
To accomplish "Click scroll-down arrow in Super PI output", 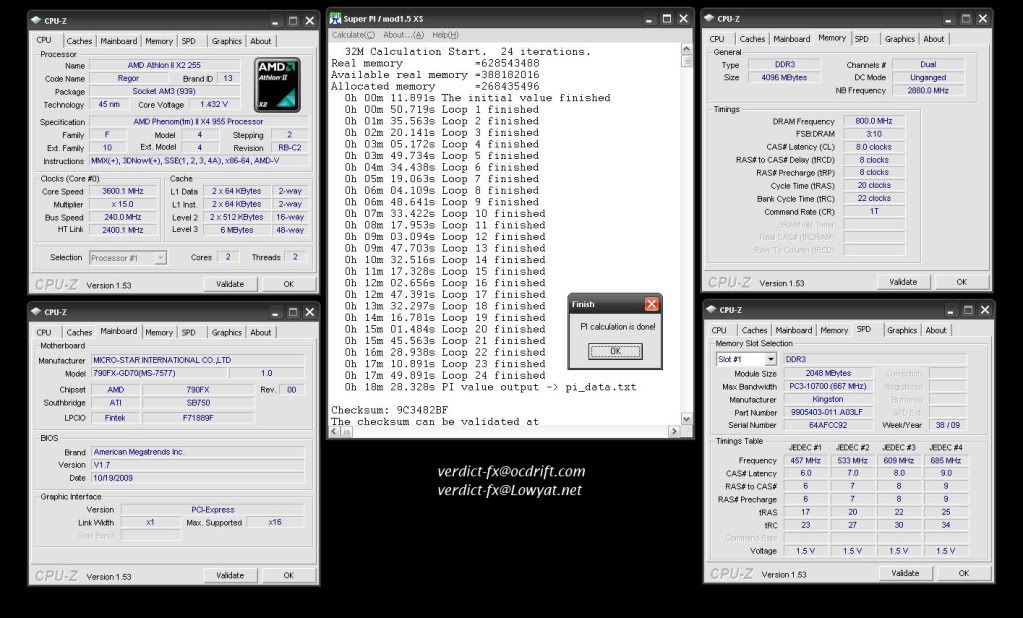I will point(686,419).
